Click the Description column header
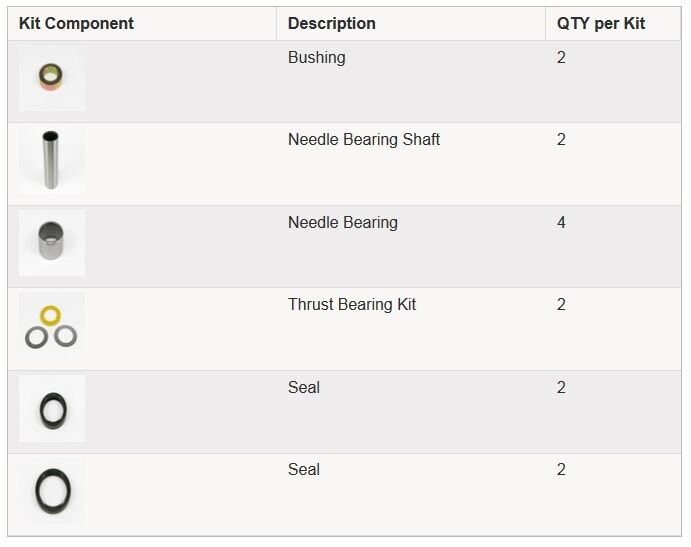This screenshot has width=691, height=547. coord(332,23)
